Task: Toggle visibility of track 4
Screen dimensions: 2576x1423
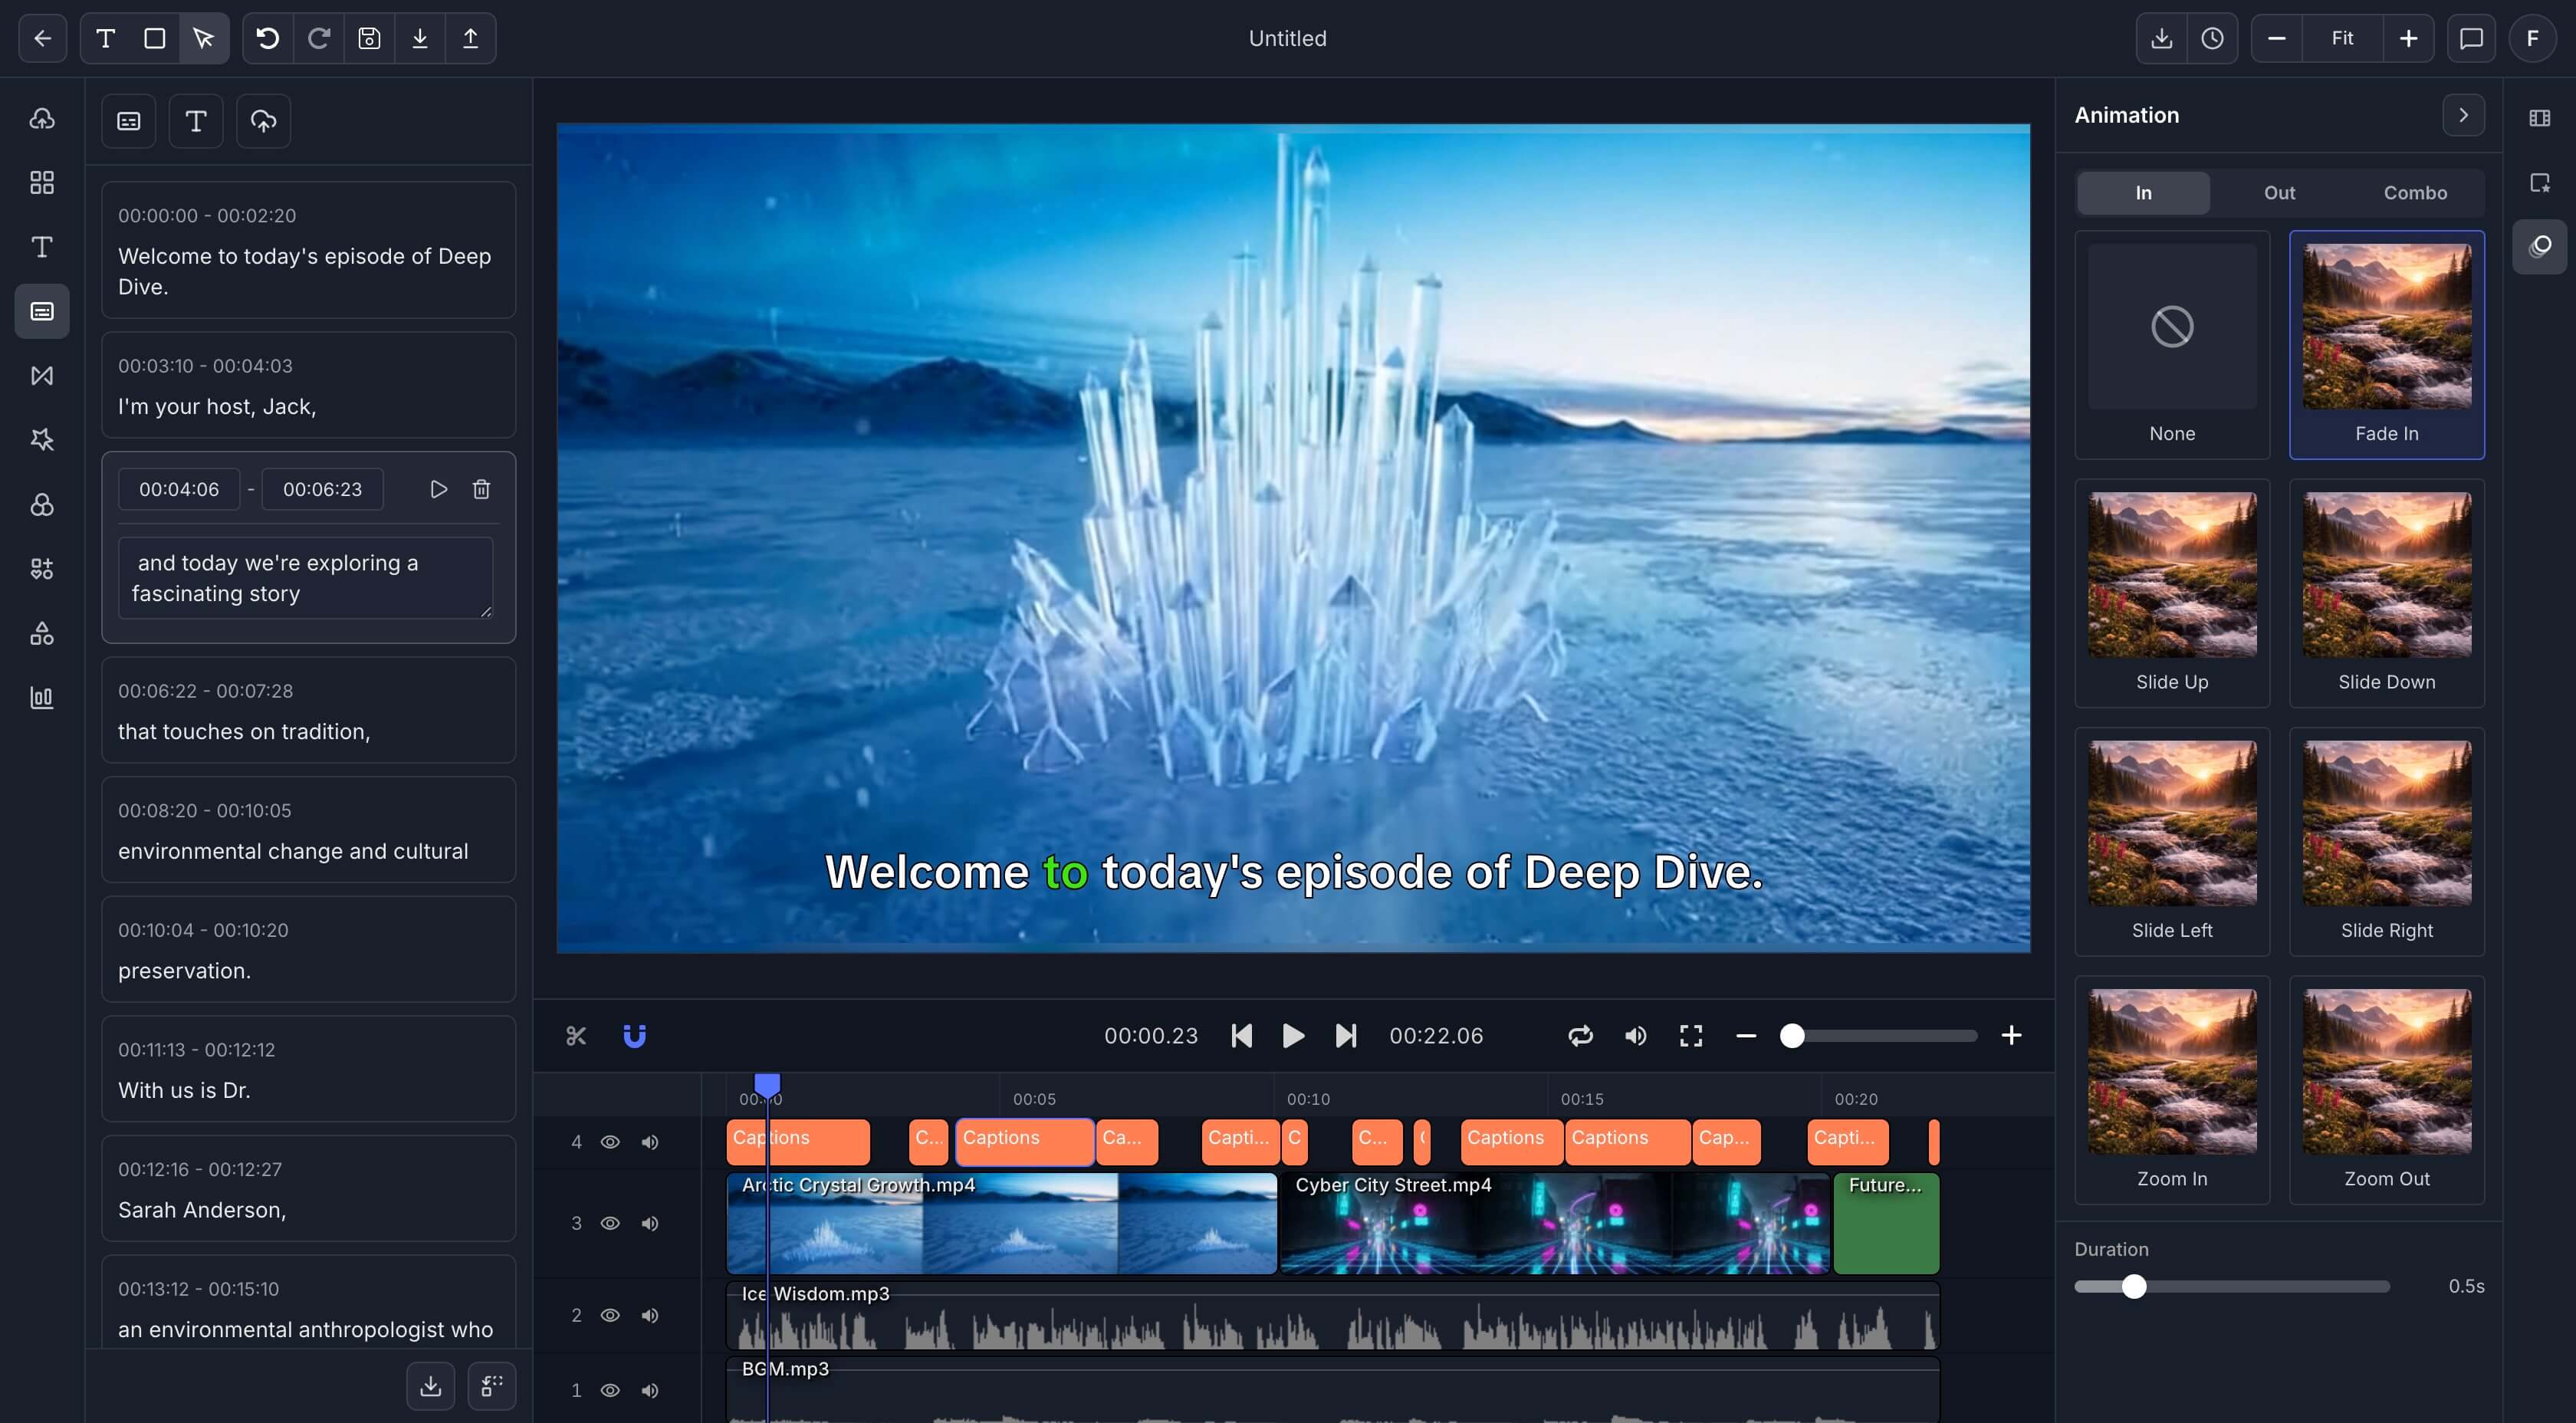Action: point(610,1142)
